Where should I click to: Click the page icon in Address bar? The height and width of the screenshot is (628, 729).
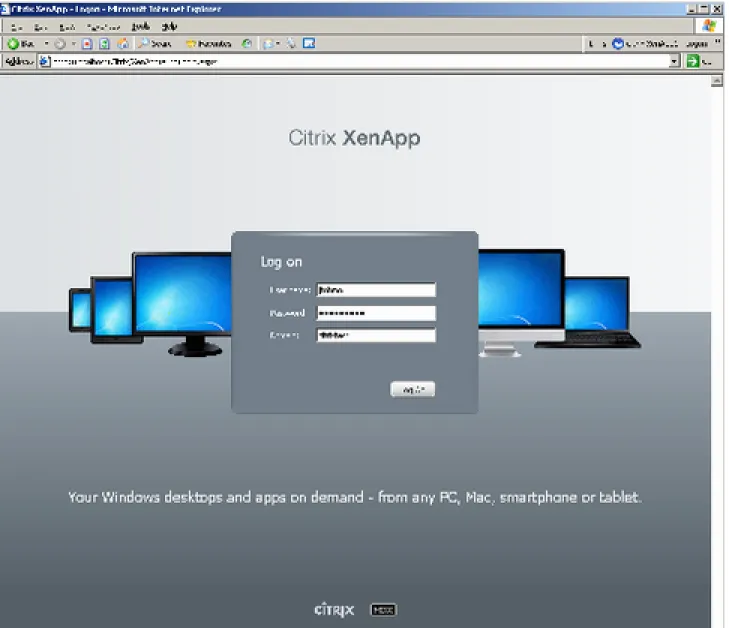tap(45, 61)
